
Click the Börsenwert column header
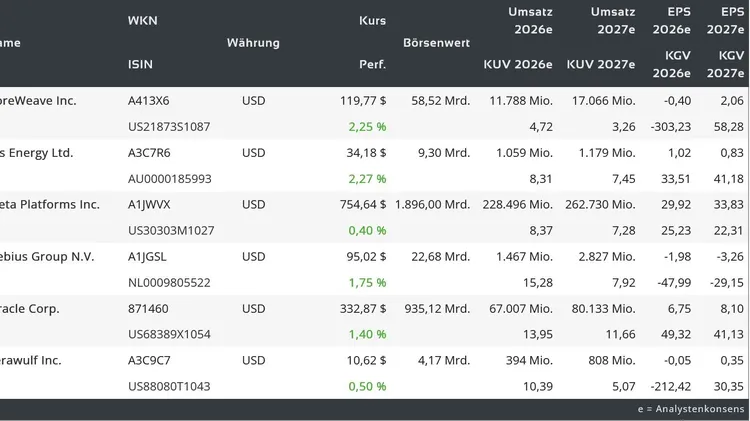coord(436,43)
